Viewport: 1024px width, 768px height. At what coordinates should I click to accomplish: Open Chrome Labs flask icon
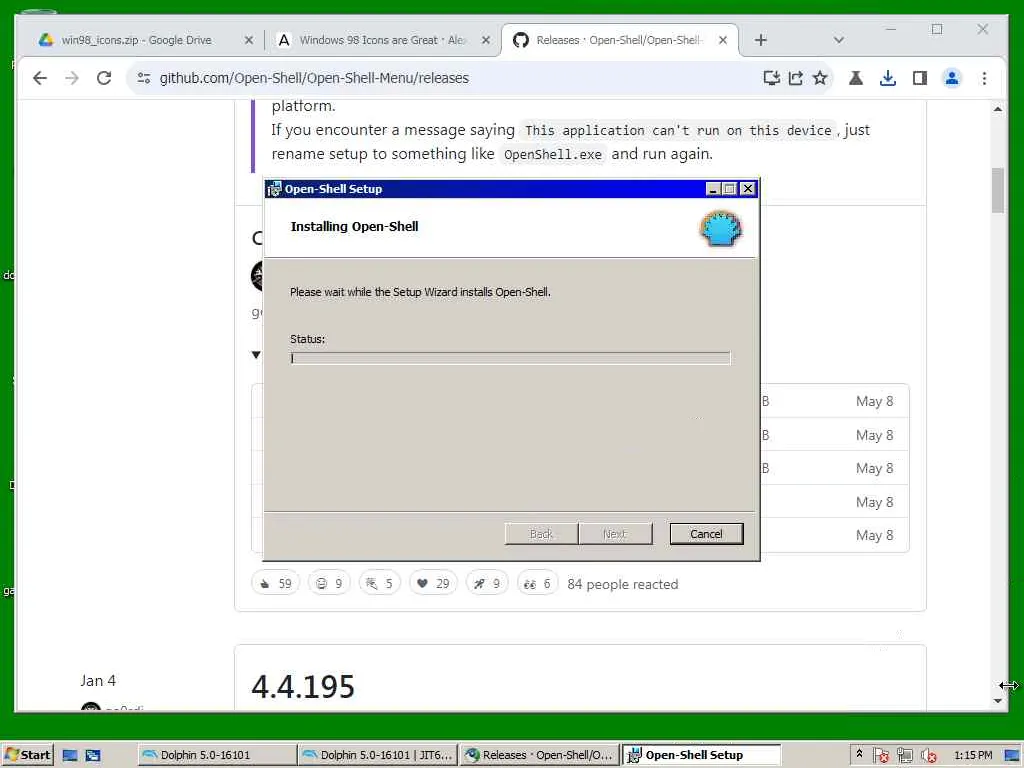(856, 78)
